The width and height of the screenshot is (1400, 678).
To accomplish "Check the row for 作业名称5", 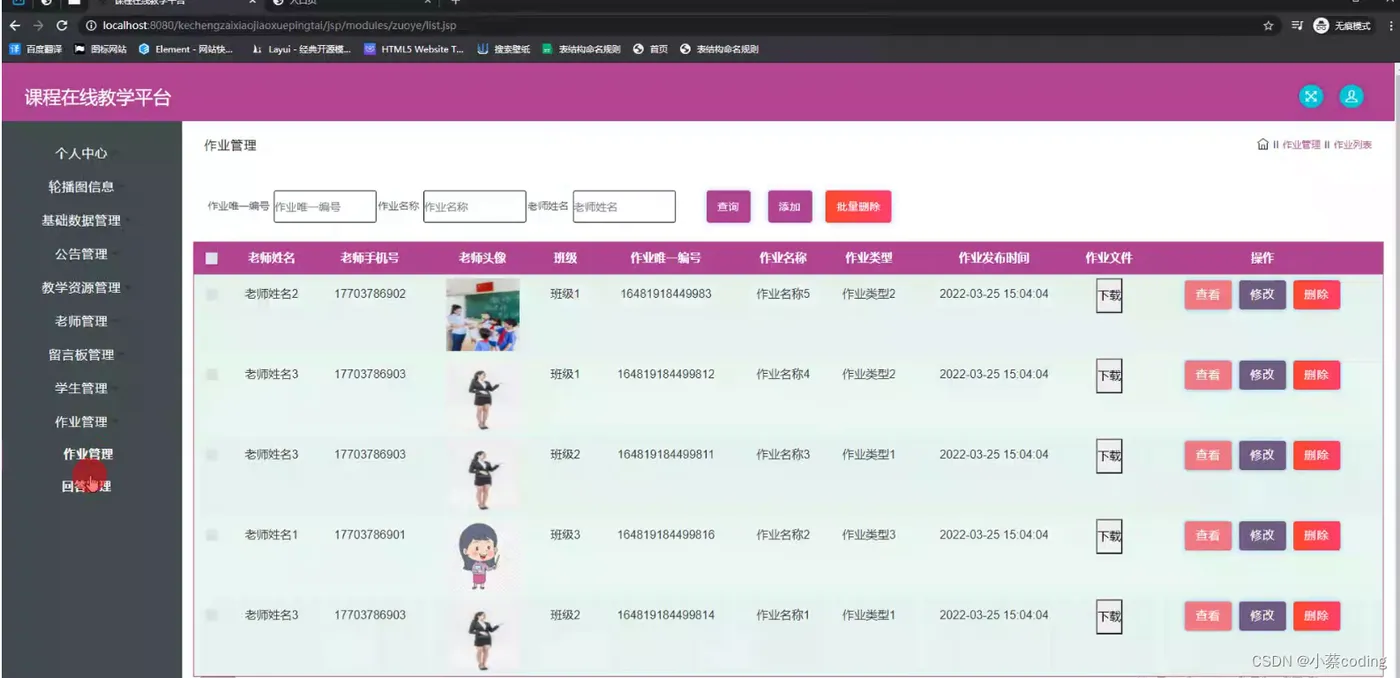I will click(211, 294).
